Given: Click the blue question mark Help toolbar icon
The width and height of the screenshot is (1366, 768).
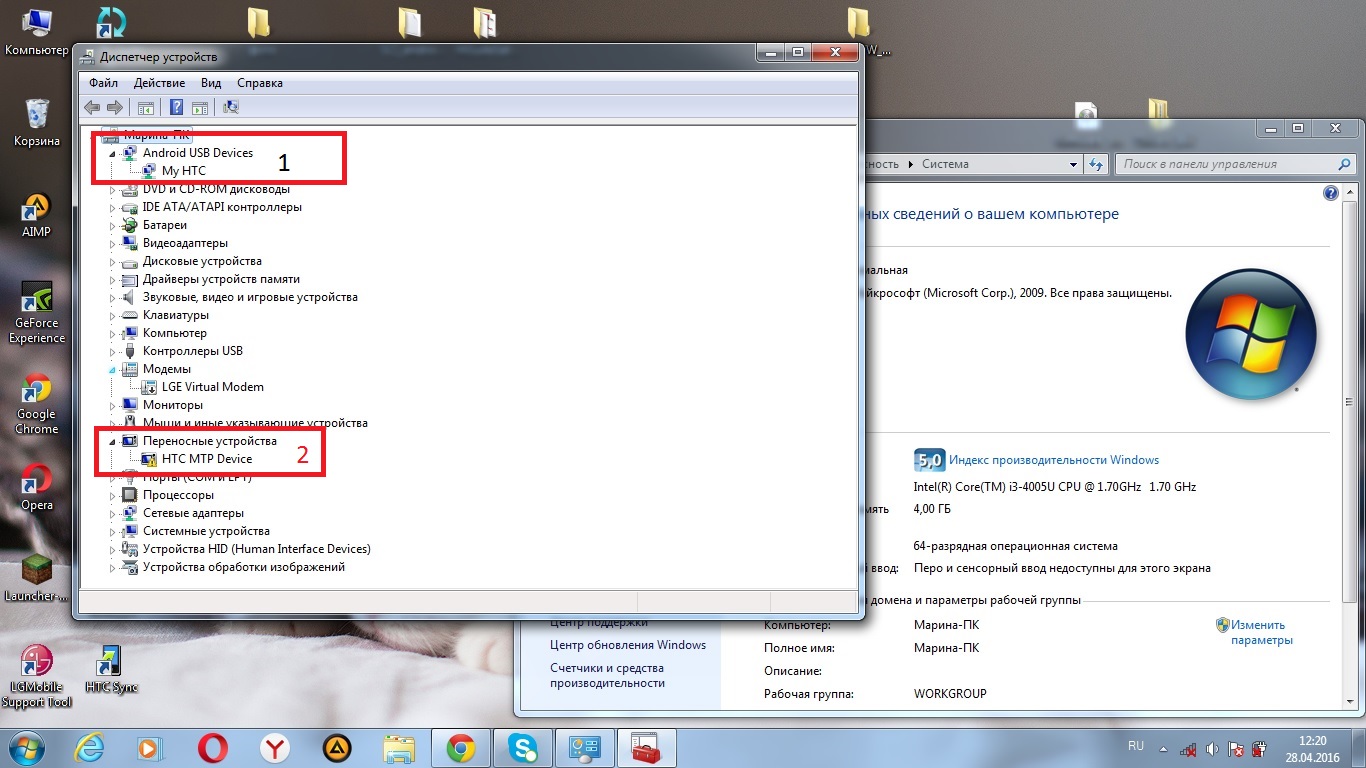Looking at the screenshot, I should pos(176,108).
